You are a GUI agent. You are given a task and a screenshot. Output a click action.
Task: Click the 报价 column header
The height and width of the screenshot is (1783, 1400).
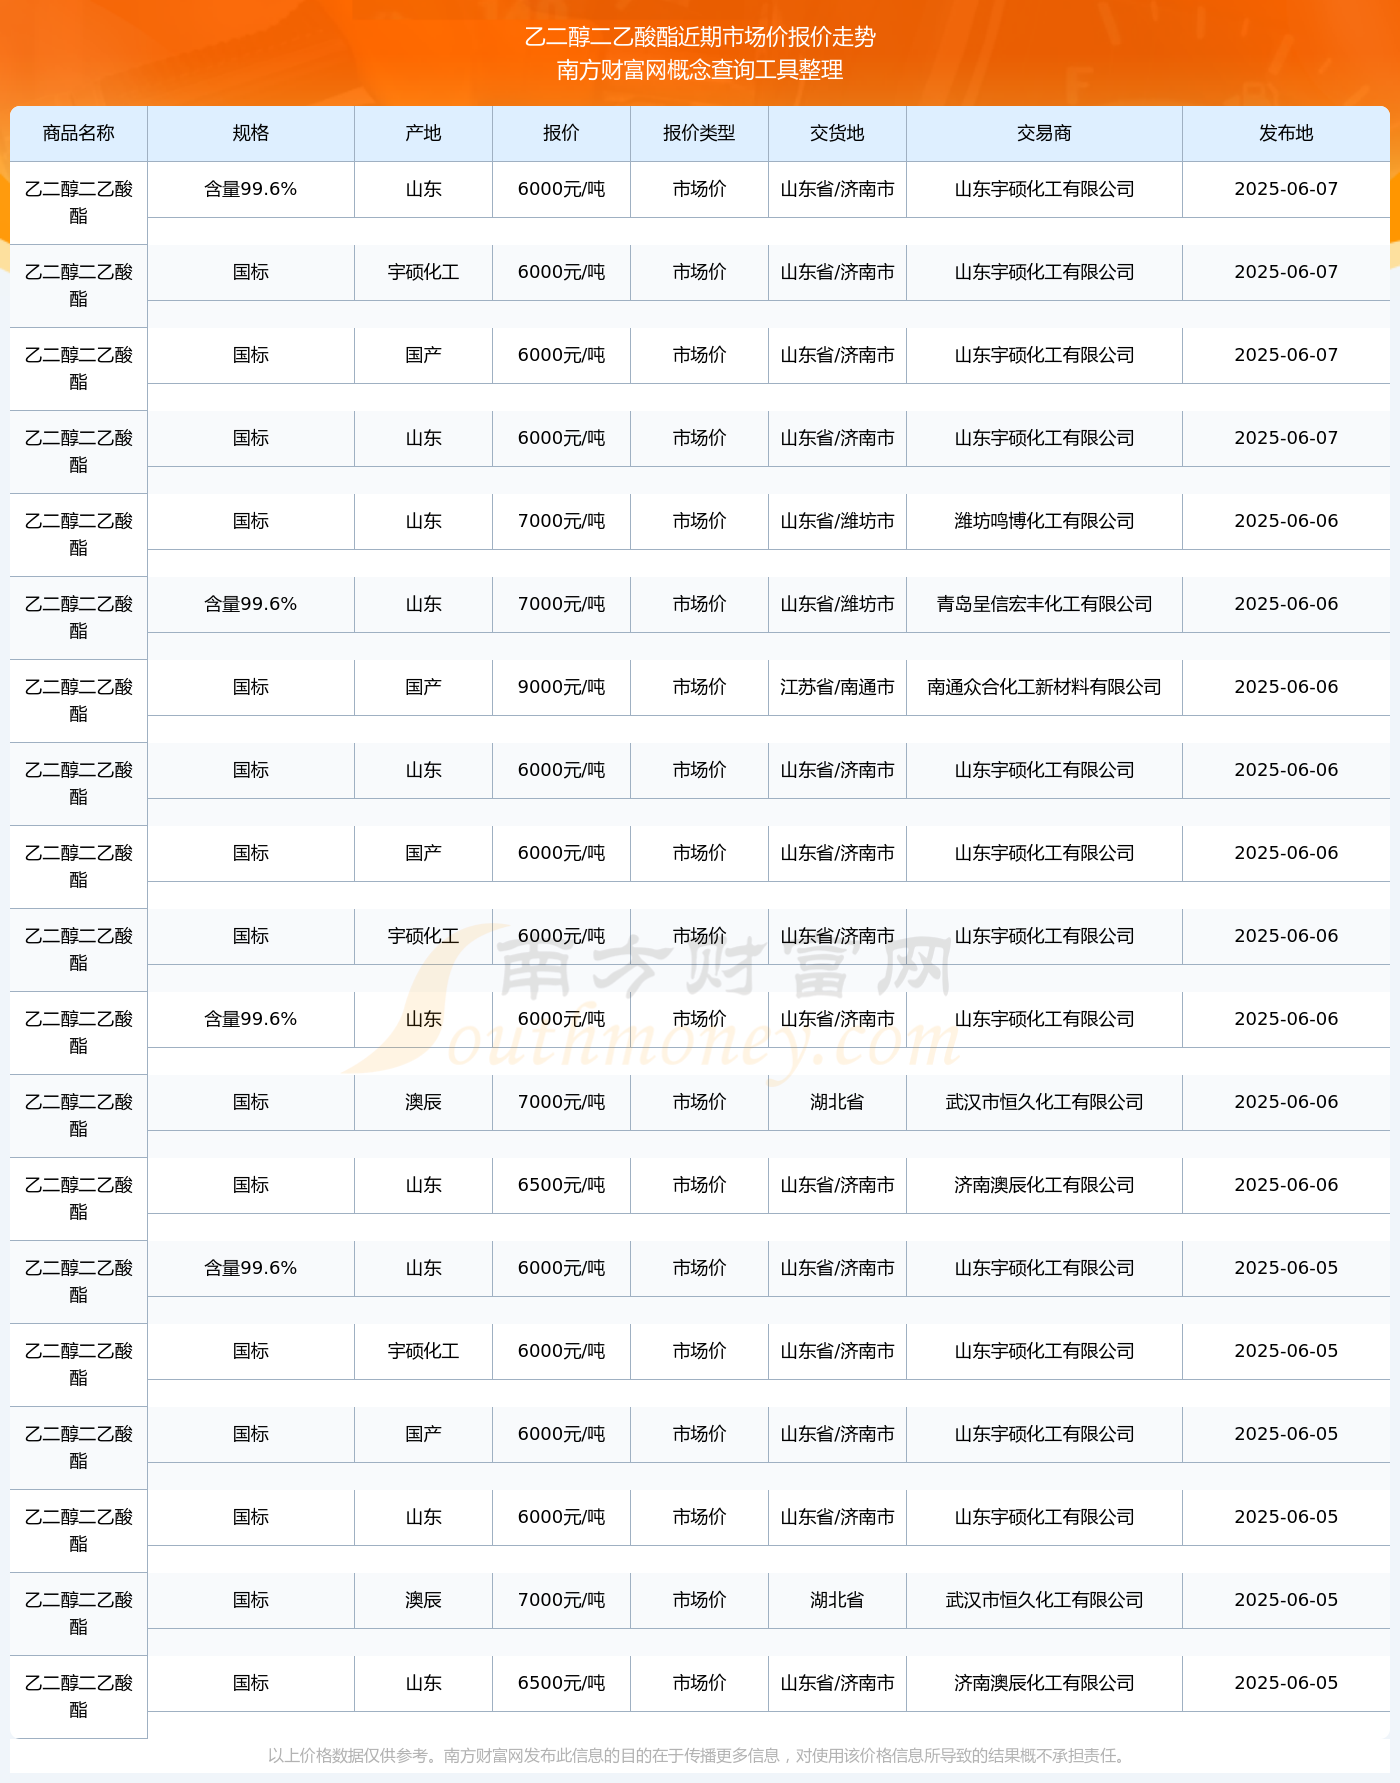(x=561, y=133)
